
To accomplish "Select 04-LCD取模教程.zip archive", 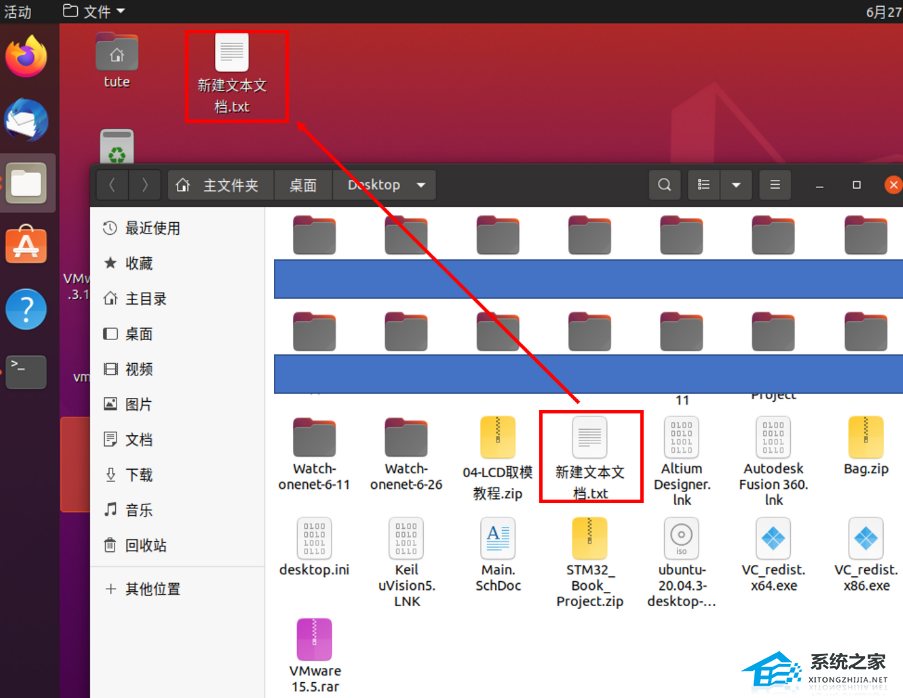I will pos(498,458).
